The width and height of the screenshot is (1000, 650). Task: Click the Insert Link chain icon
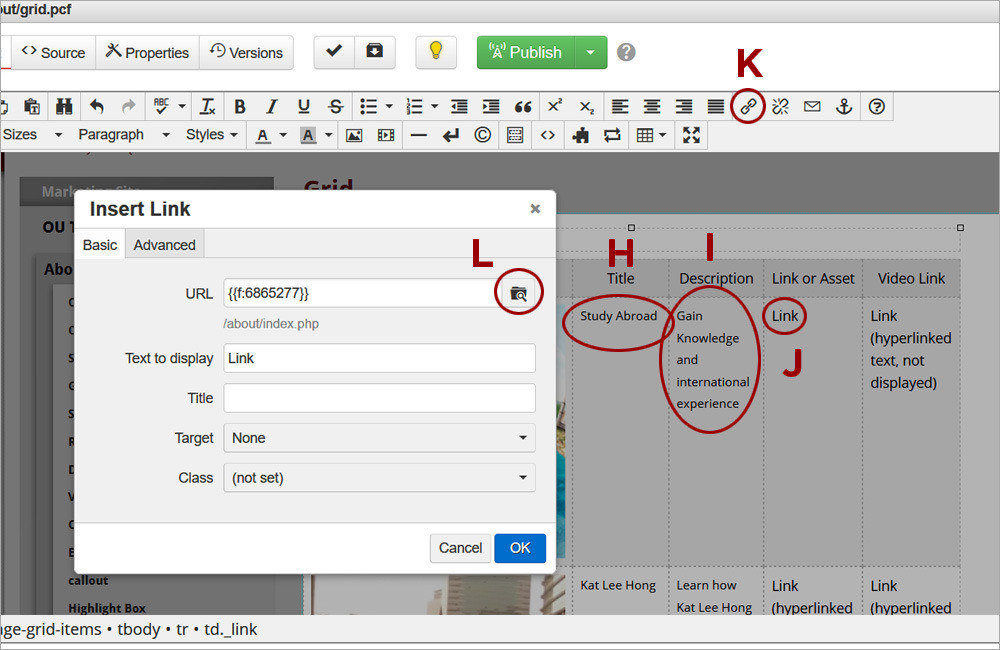[x=748, y=107]
